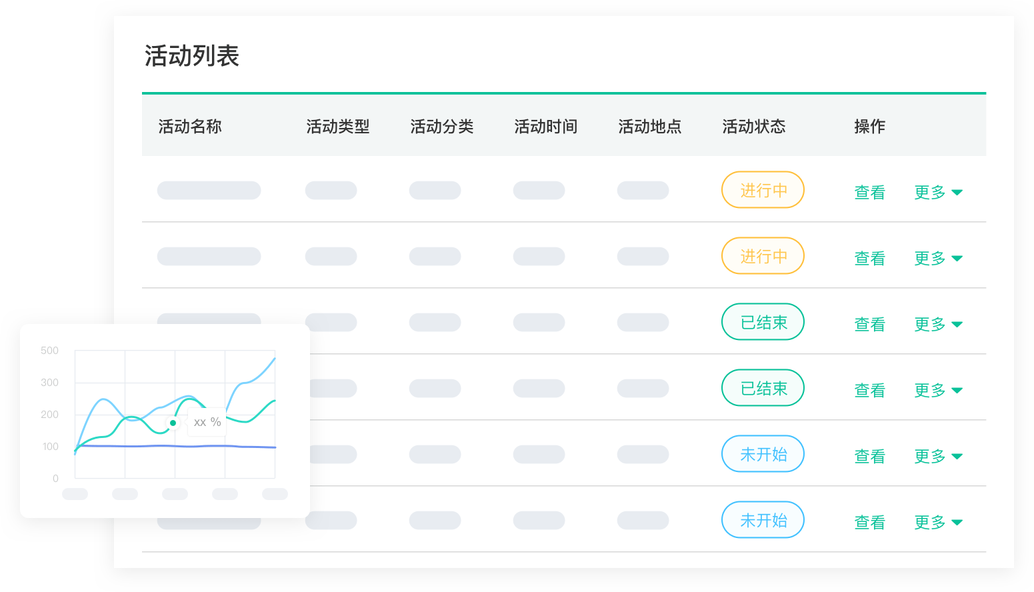Select the 活动时间 column header
Screen dimensions: 1034x592
pyautogui.click(x=545, y=126)
